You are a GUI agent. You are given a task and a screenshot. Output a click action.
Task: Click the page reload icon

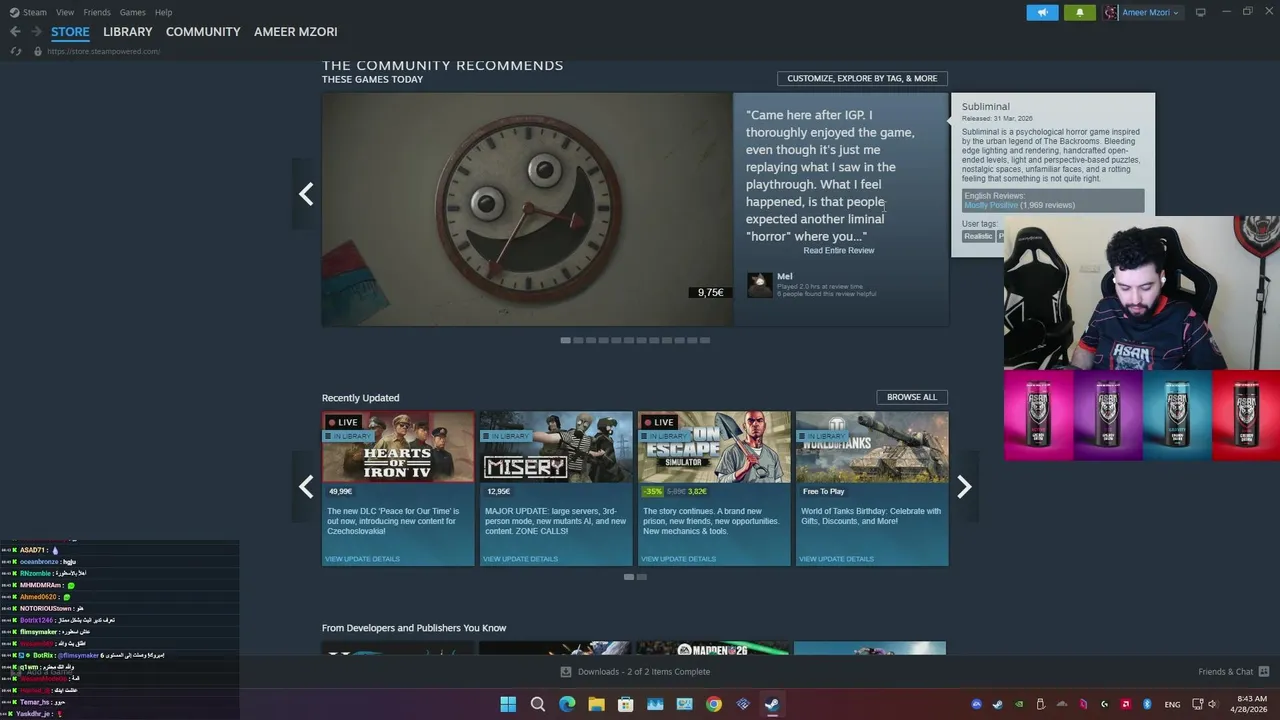click(16, 51)
